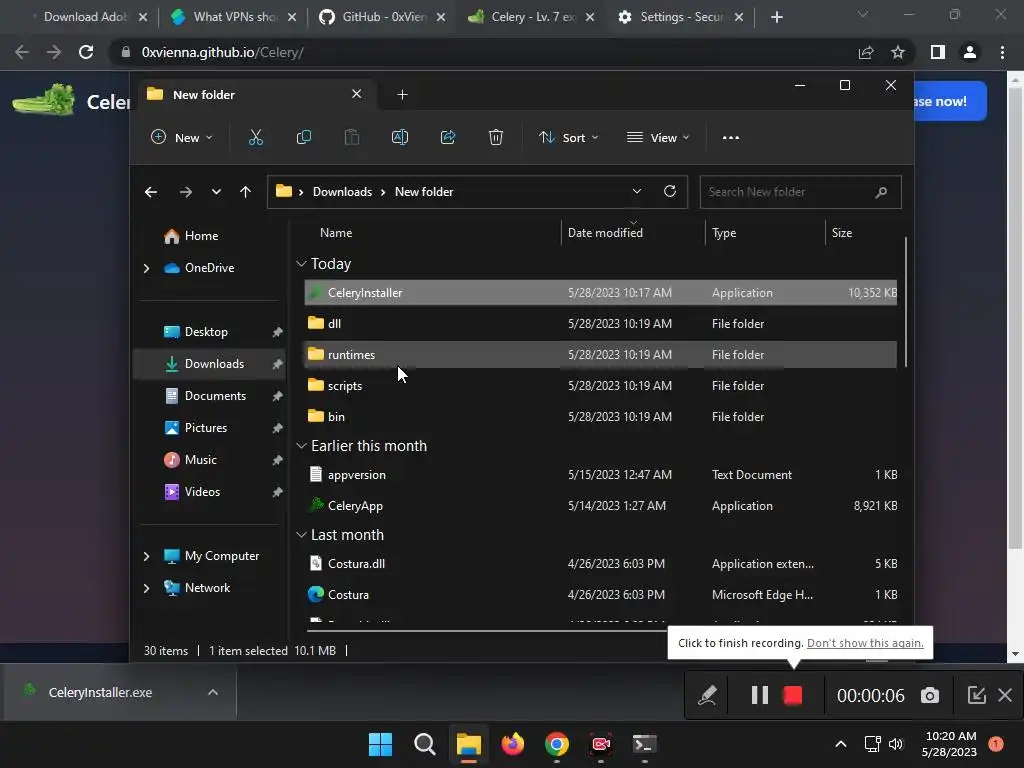This screenshot has height=768, width=1024.
Task: Click the Search New folder field
Action: [x=801, y=192]
